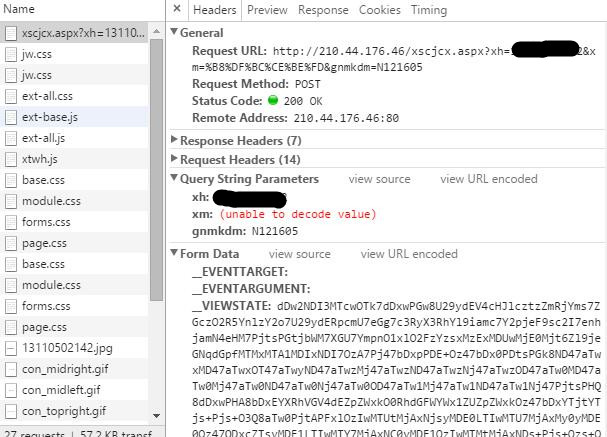
Task: Select the ext-base.js request
Action: pos(74,117)
